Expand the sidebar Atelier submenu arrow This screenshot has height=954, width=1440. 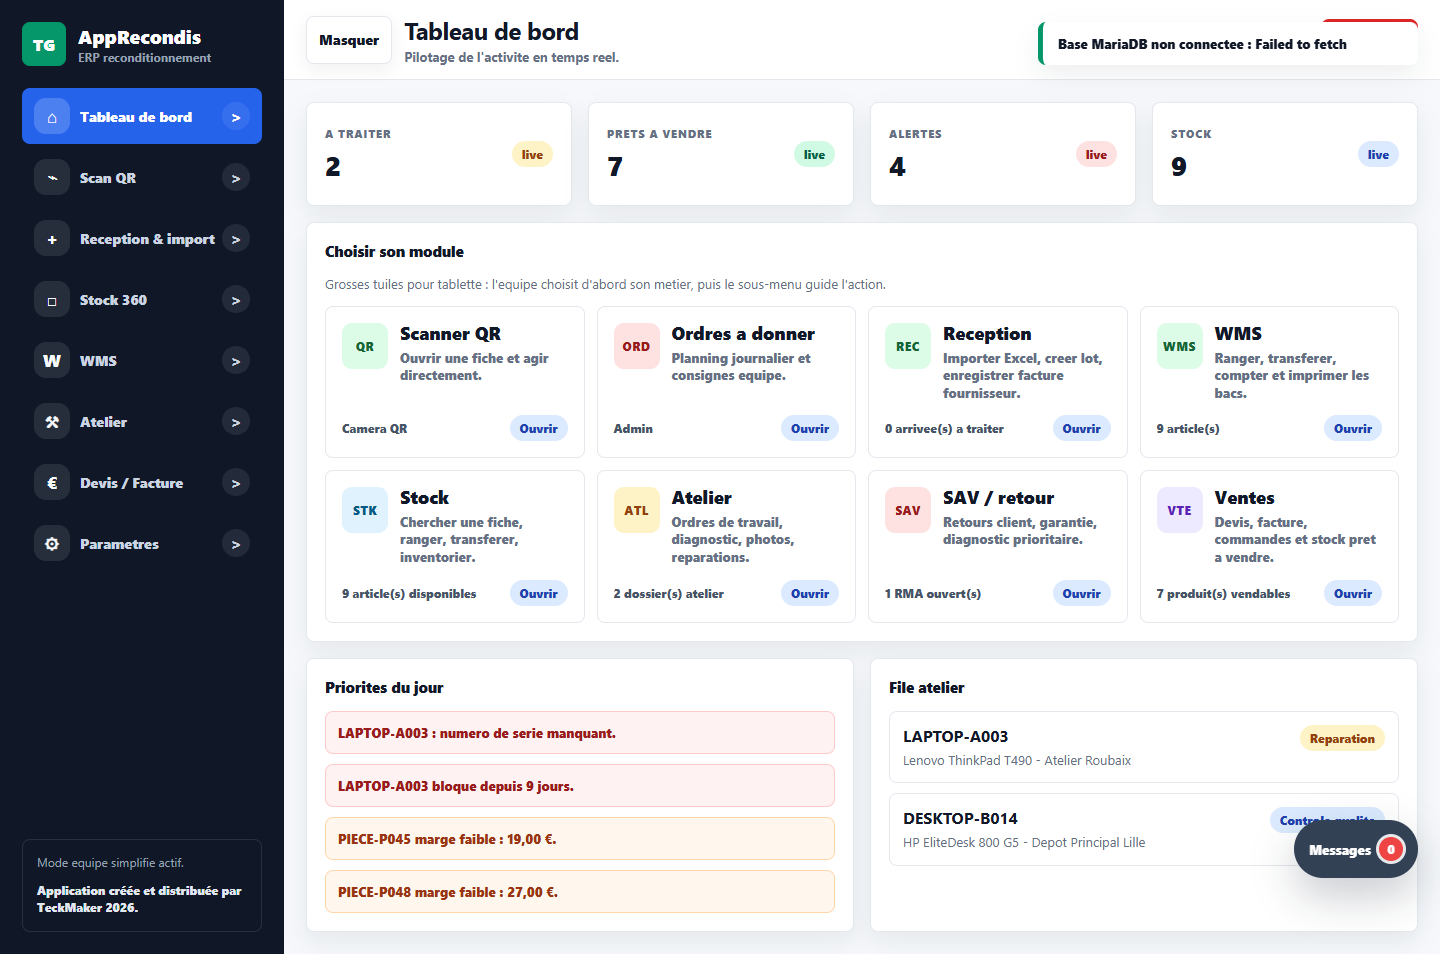(236, 422)
